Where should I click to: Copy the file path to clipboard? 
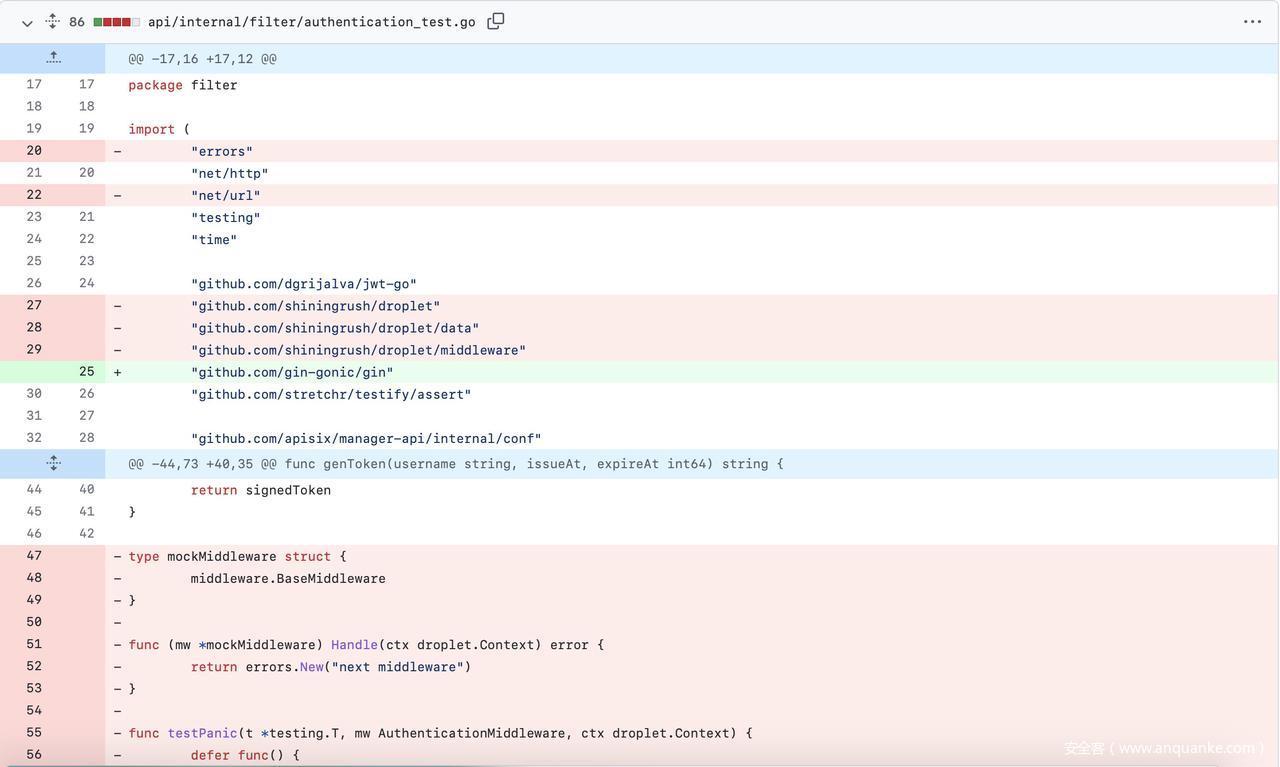click(495, 21)
